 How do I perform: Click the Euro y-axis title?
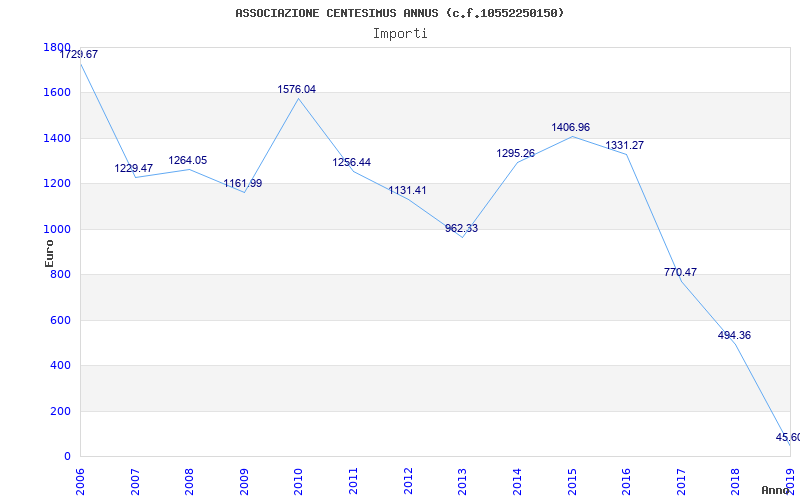(x=49, y=253)
